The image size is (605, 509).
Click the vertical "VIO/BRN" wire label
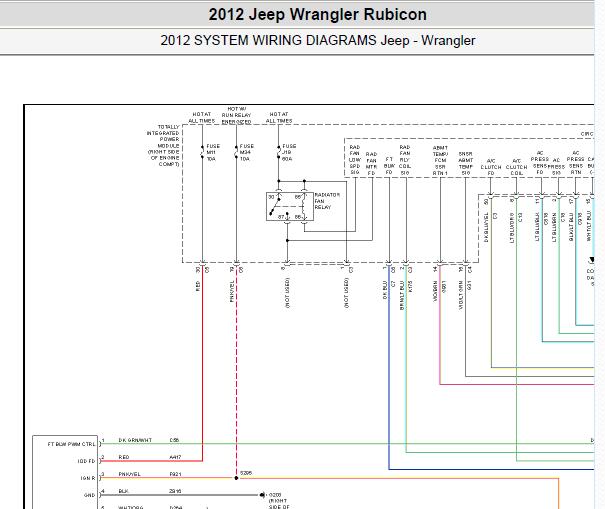pyautogui.click(x=435, y=291)
